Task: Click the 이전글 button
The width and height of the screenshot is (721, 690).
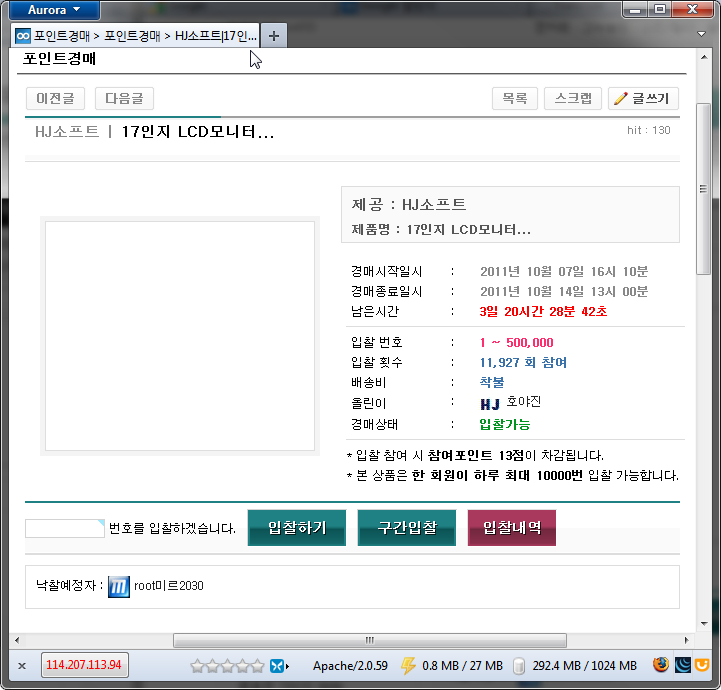Action: (x=55, y=98)
